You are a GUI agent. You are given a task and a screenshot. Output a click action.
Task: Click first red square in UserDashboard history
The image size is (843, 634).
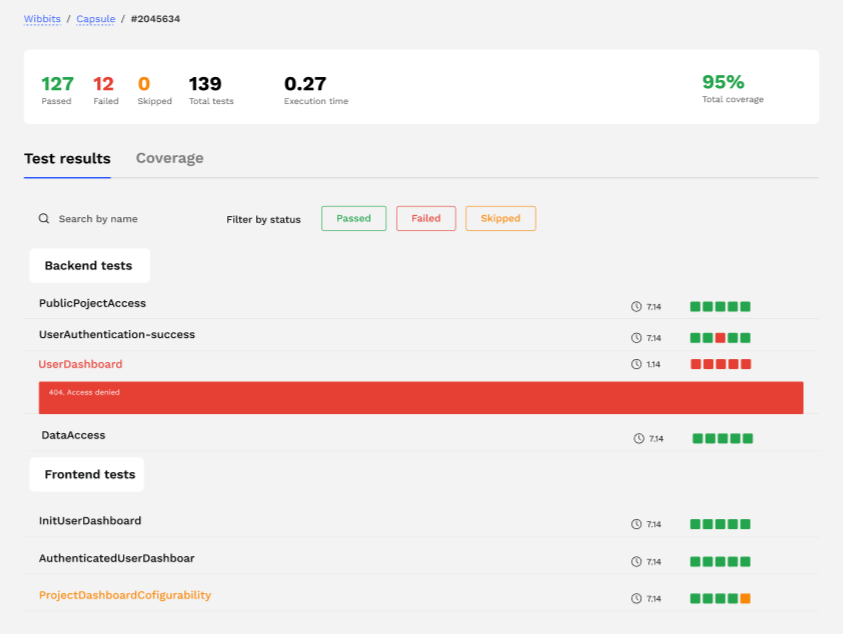coord(696,364)
